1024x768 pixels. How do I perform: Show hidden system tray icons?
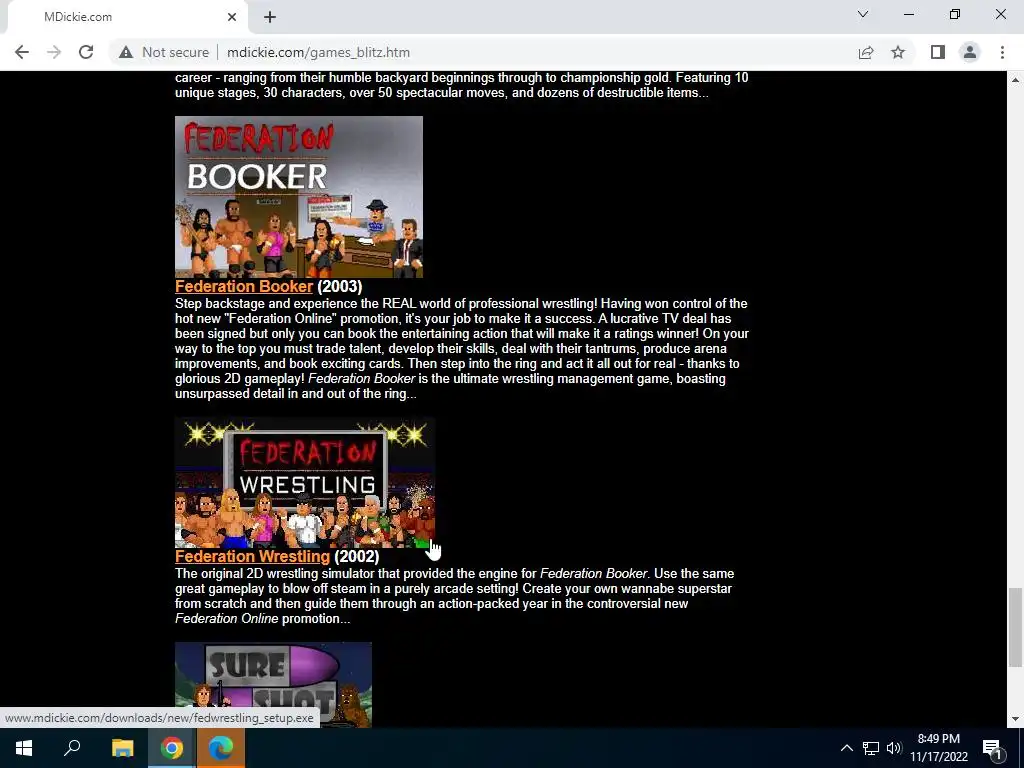pos(846,748)
